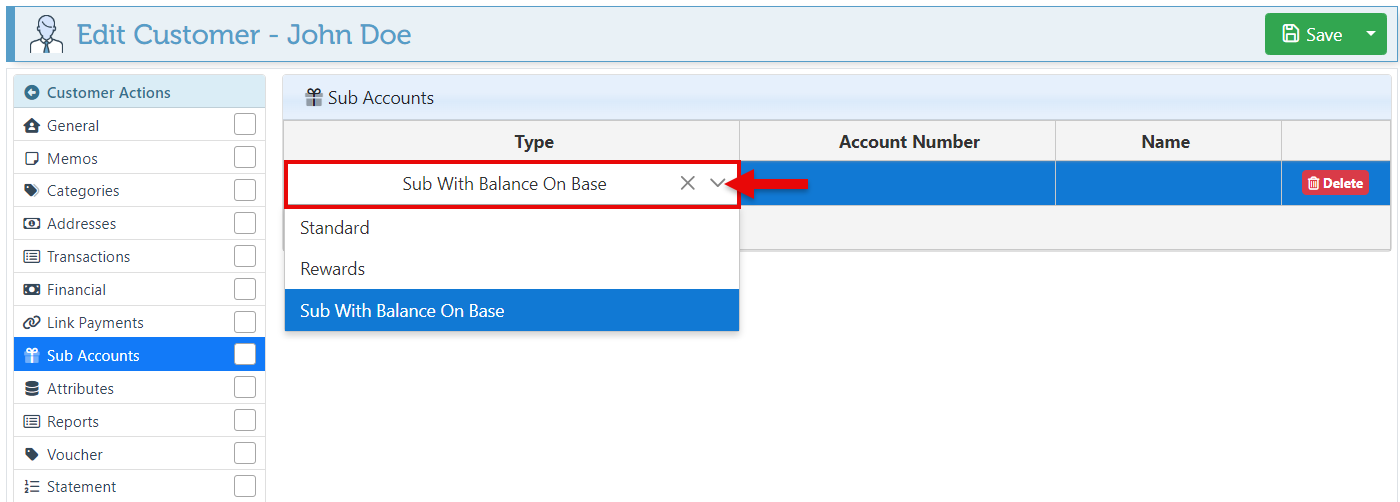Delete the sub account row
Viewport: 1400px width, 502px height.
(1335, 183)
